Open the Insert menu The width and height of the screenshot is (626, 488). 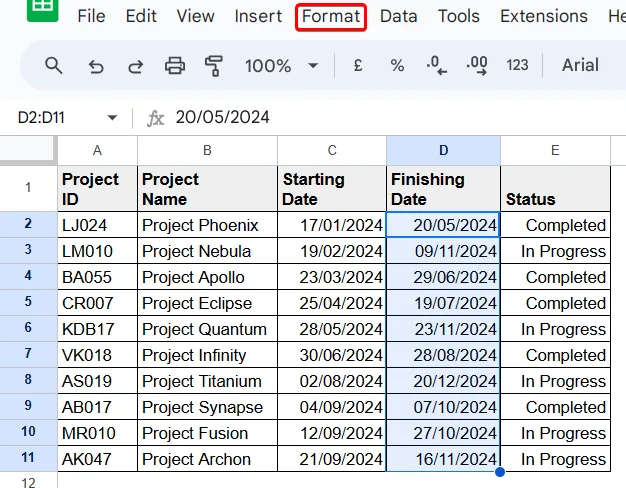click(258, 16)
